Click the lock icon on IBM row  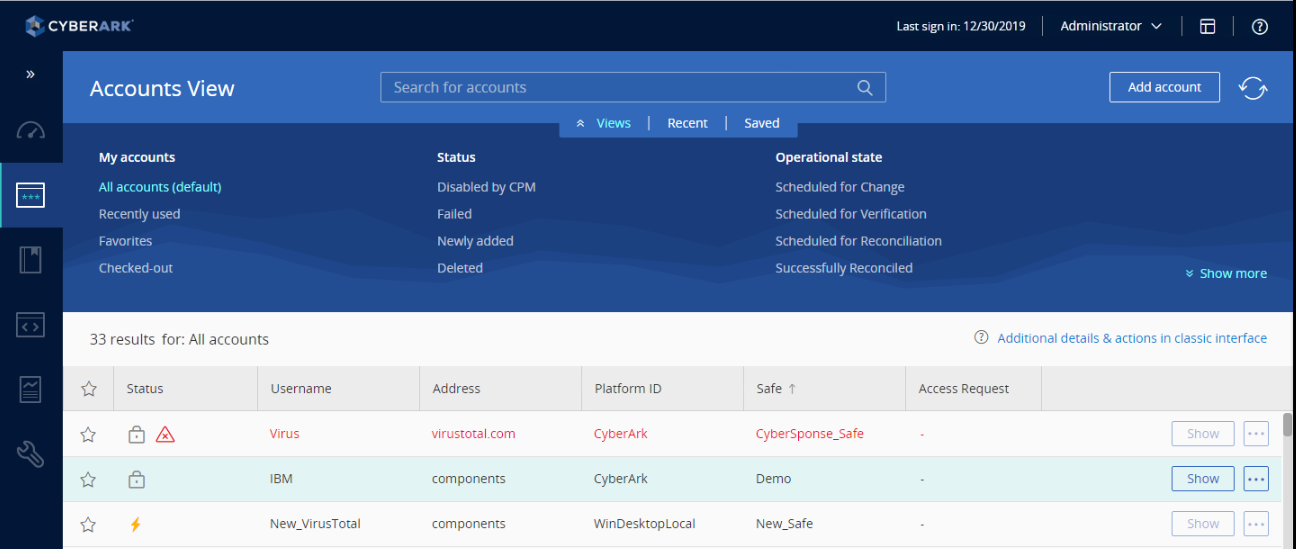click(137, 479)
